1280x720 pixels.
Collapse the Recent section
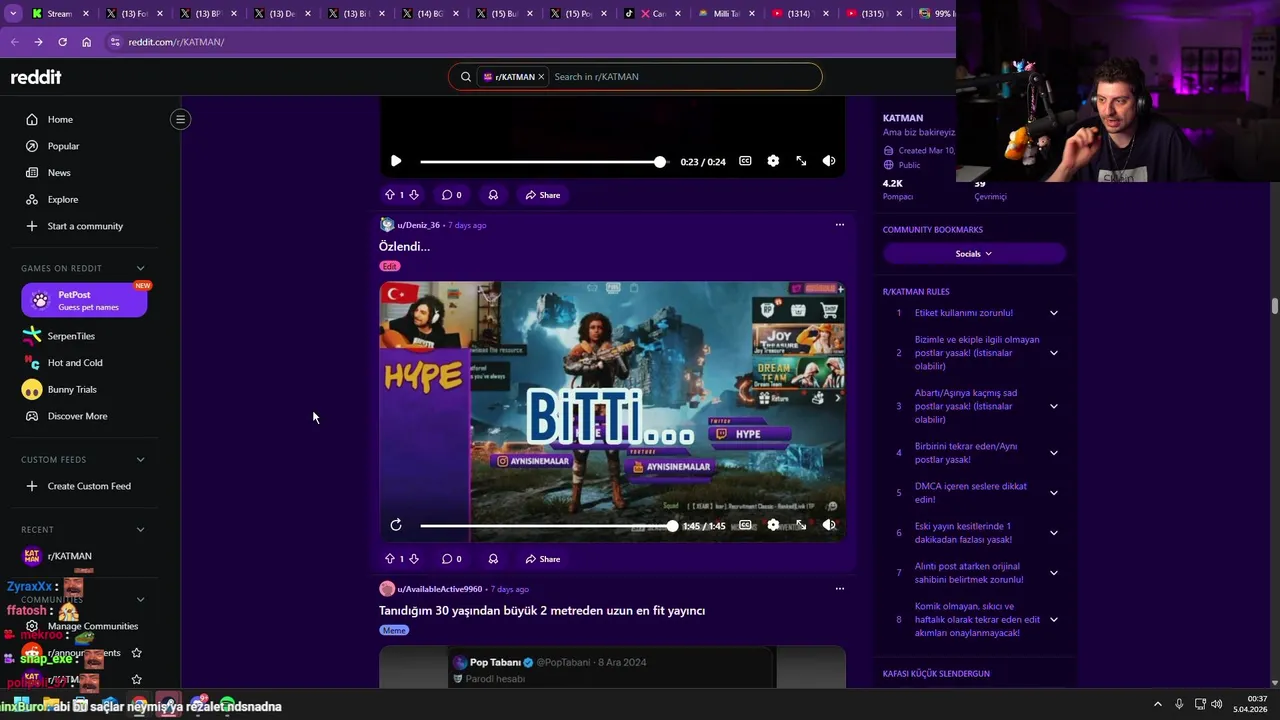pyautogui.click(x=140, y=529)
